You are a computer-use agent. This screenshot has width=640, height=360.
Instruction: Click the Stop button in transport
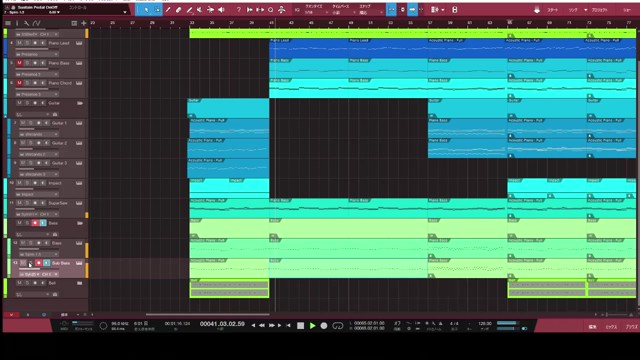(x=300, y=326)
